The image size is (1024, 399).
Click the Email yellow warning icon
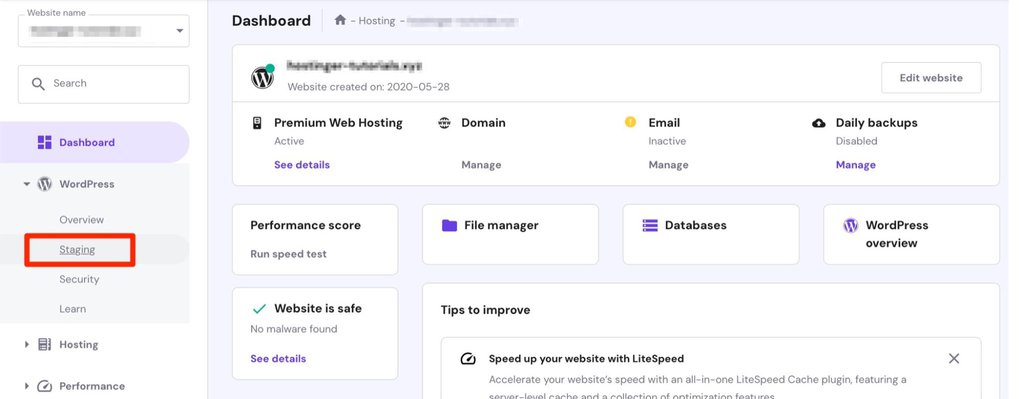click(x=630, y=122)
